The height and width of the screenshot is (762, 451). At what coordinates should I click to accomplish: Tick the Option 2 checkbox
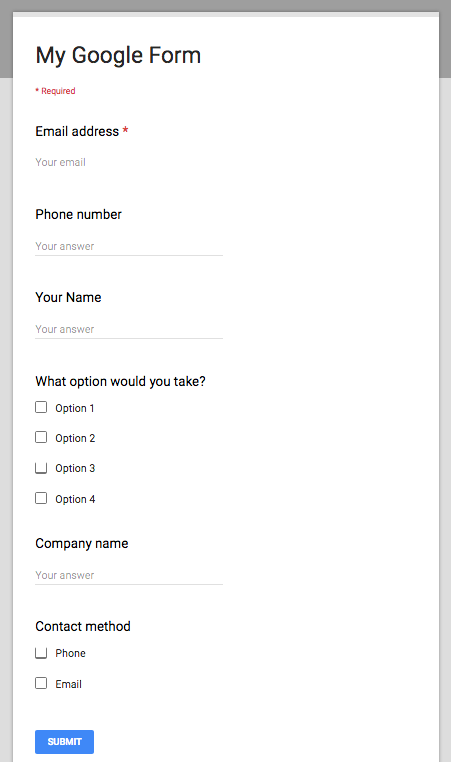pos(41,437)
